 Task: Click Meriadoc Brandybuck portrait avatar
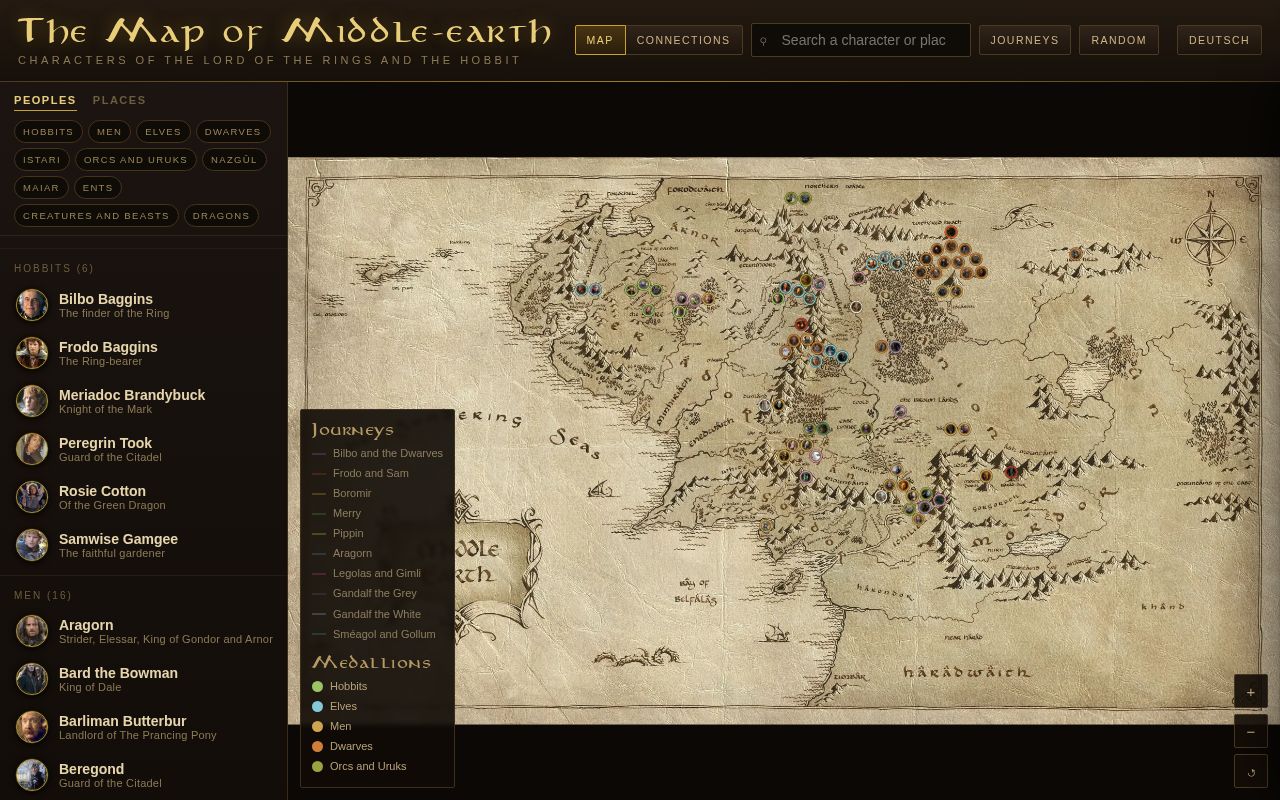(x=32, y=401)
